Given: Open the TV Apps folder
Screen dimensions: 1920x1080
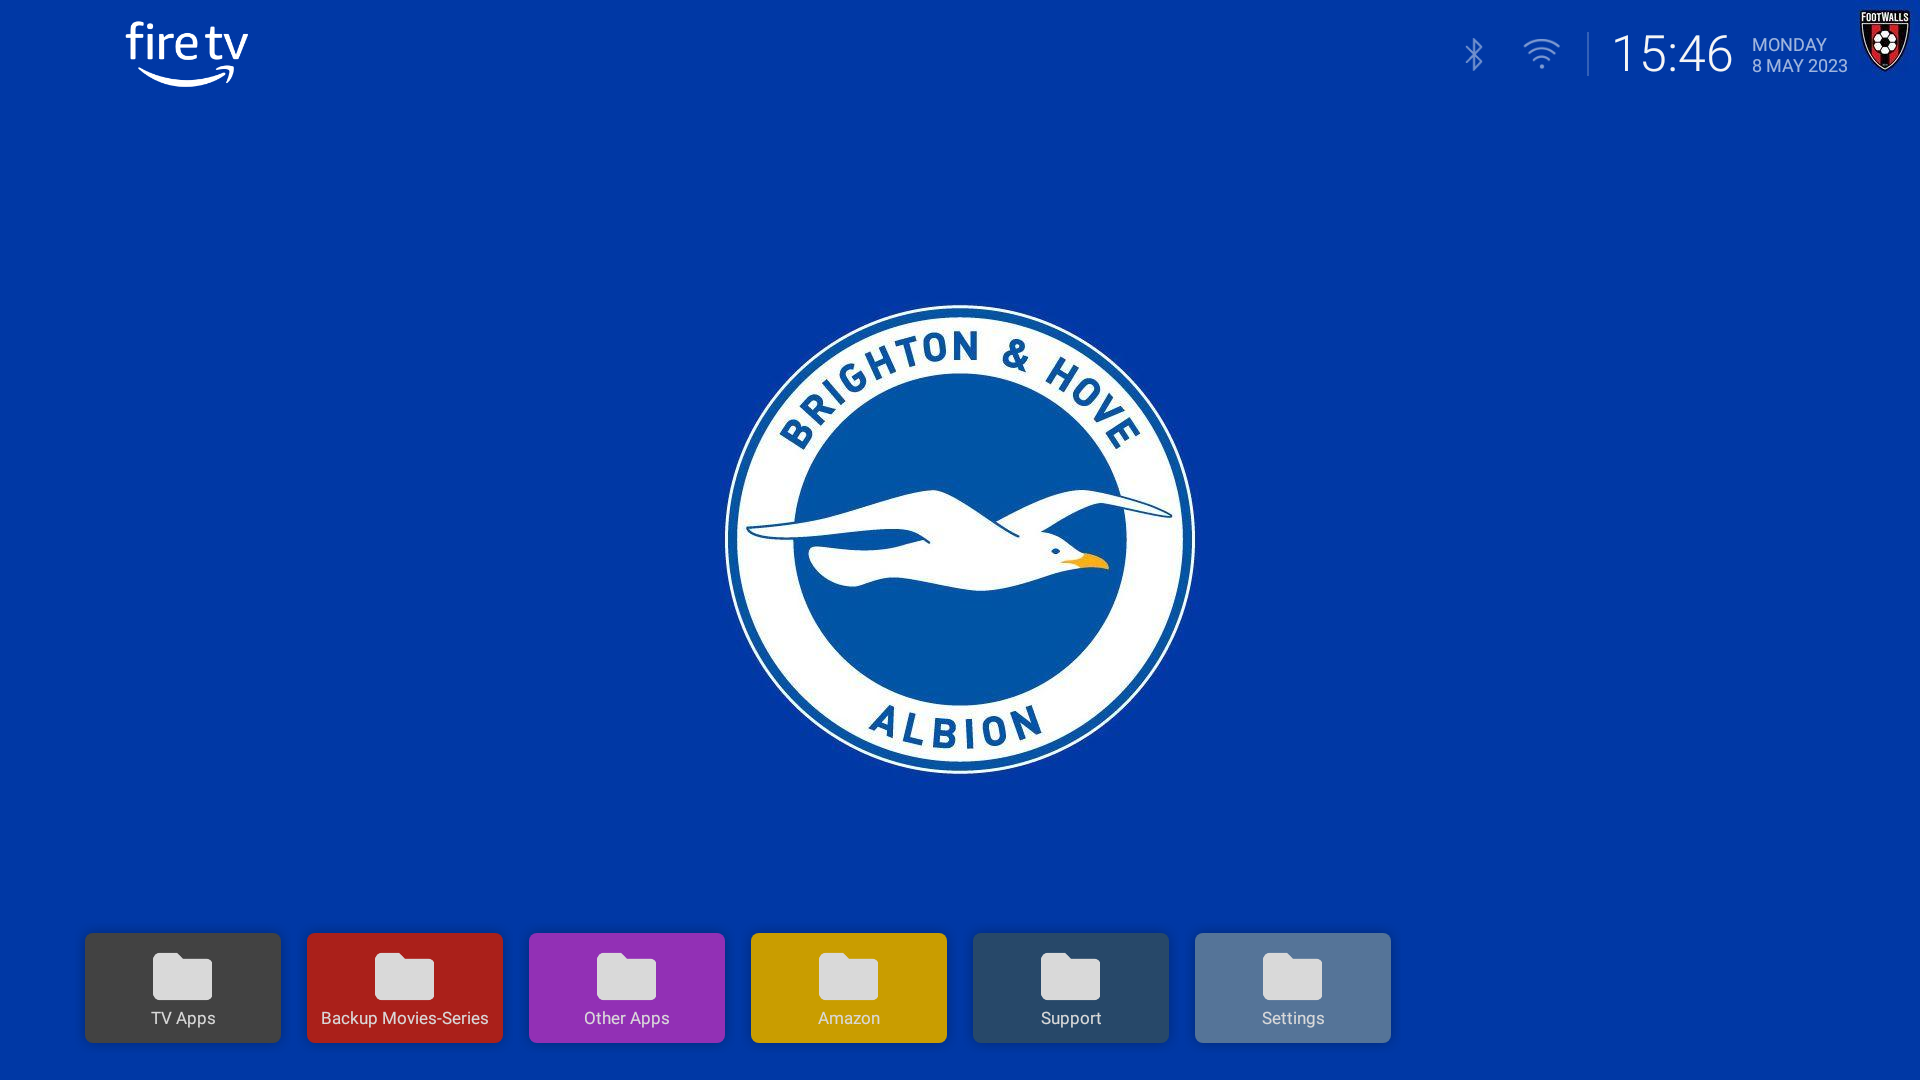Looking at the screenshot, I should click(x=183, y=988).
